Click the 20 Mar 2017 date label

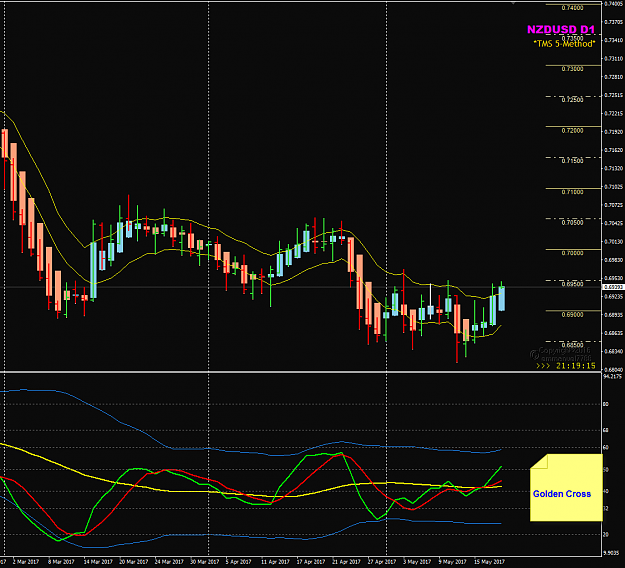click(134, 562)
